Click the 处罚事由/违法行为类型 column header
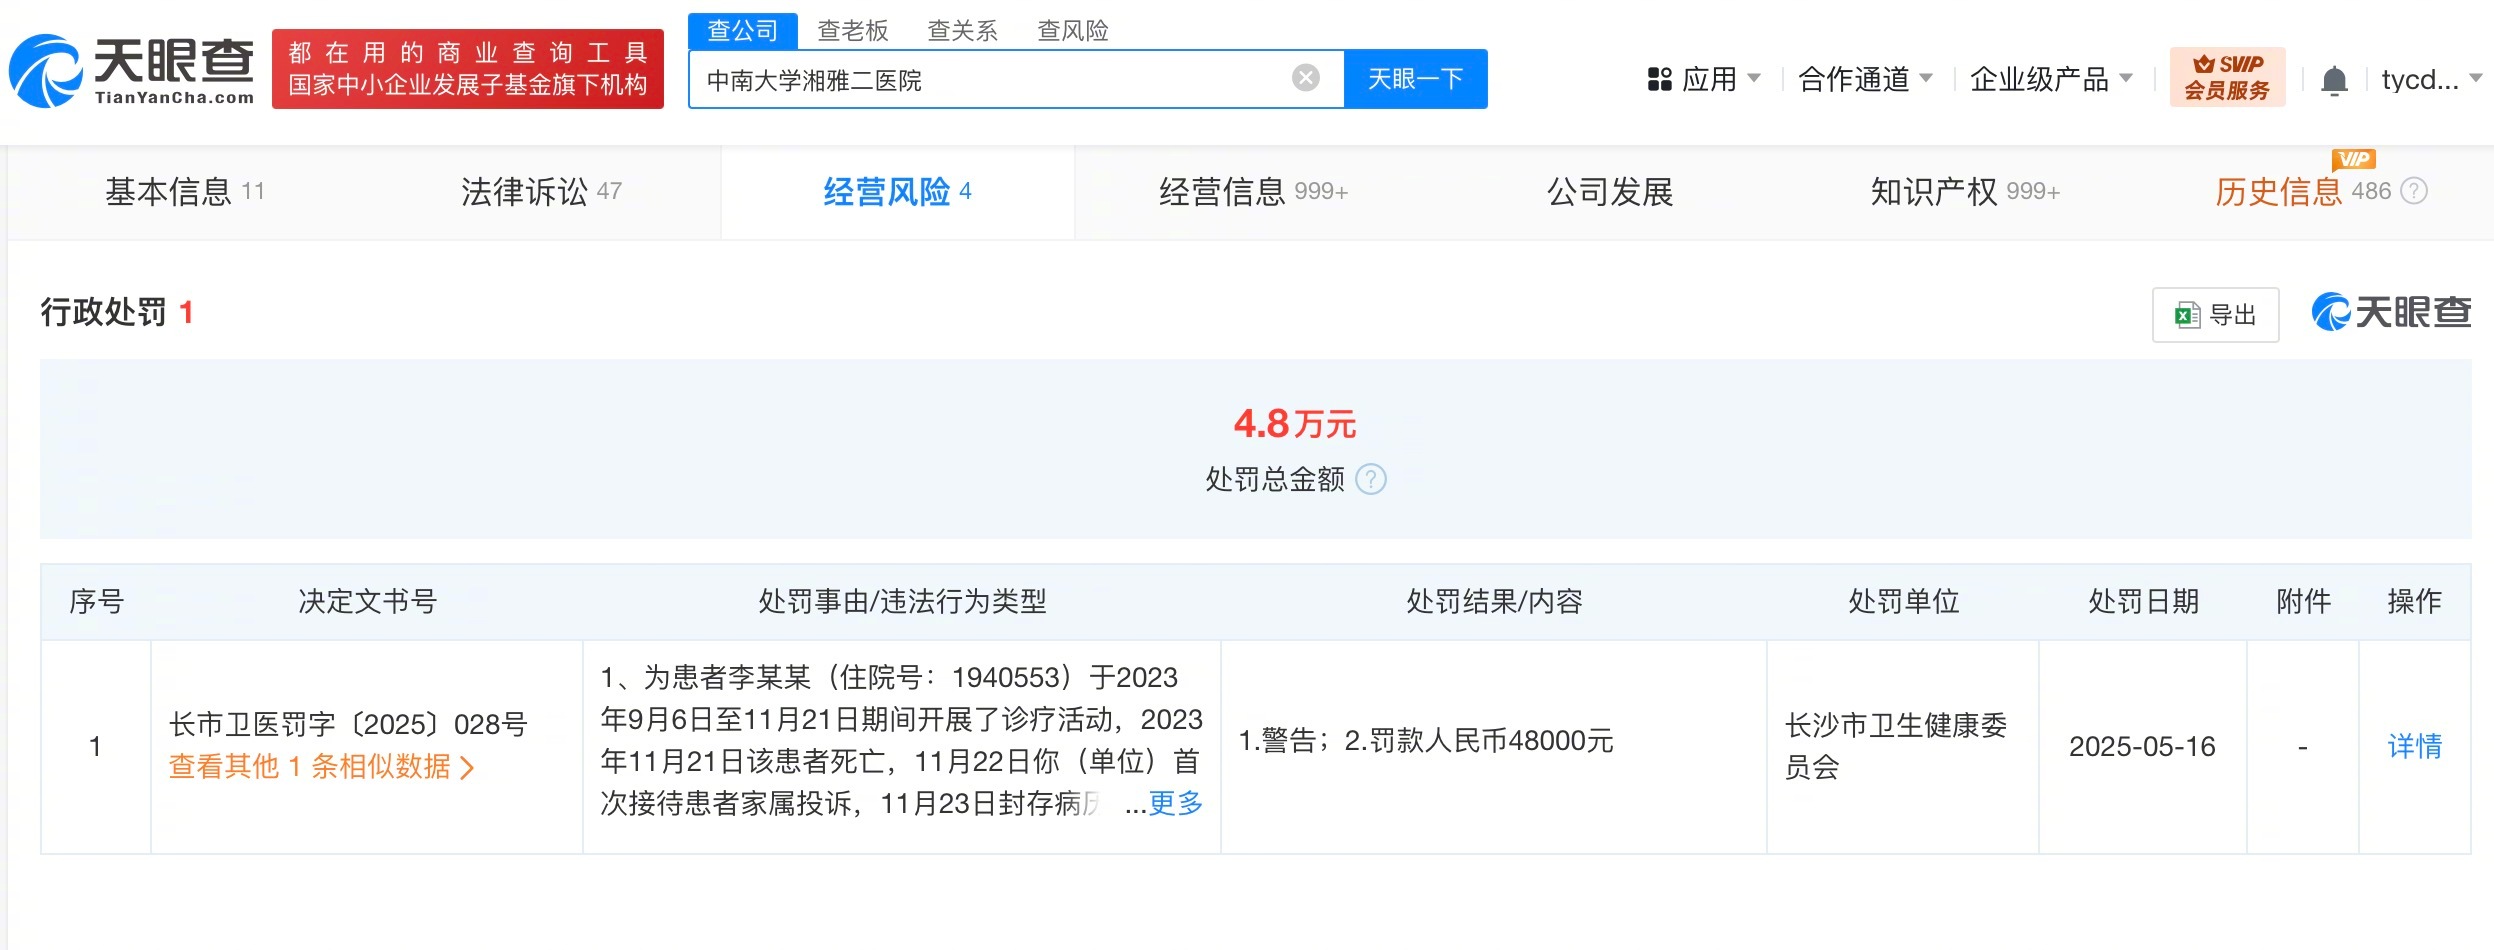 [x=902, y=601]
